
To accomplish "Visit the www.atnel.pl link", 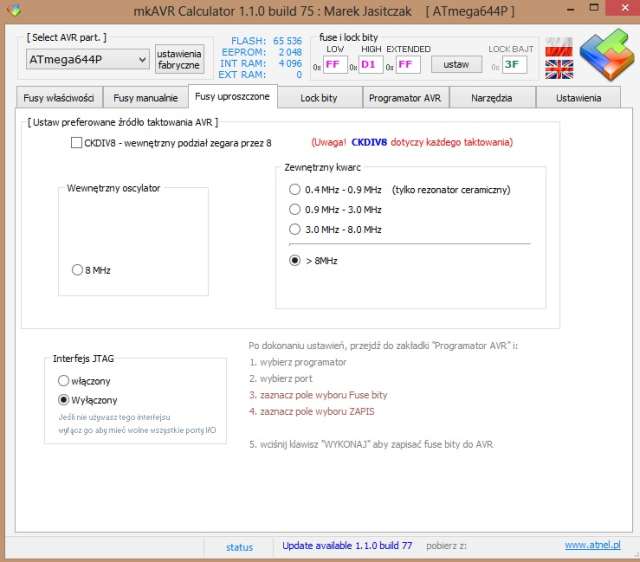I will click(x=592, y=546).
